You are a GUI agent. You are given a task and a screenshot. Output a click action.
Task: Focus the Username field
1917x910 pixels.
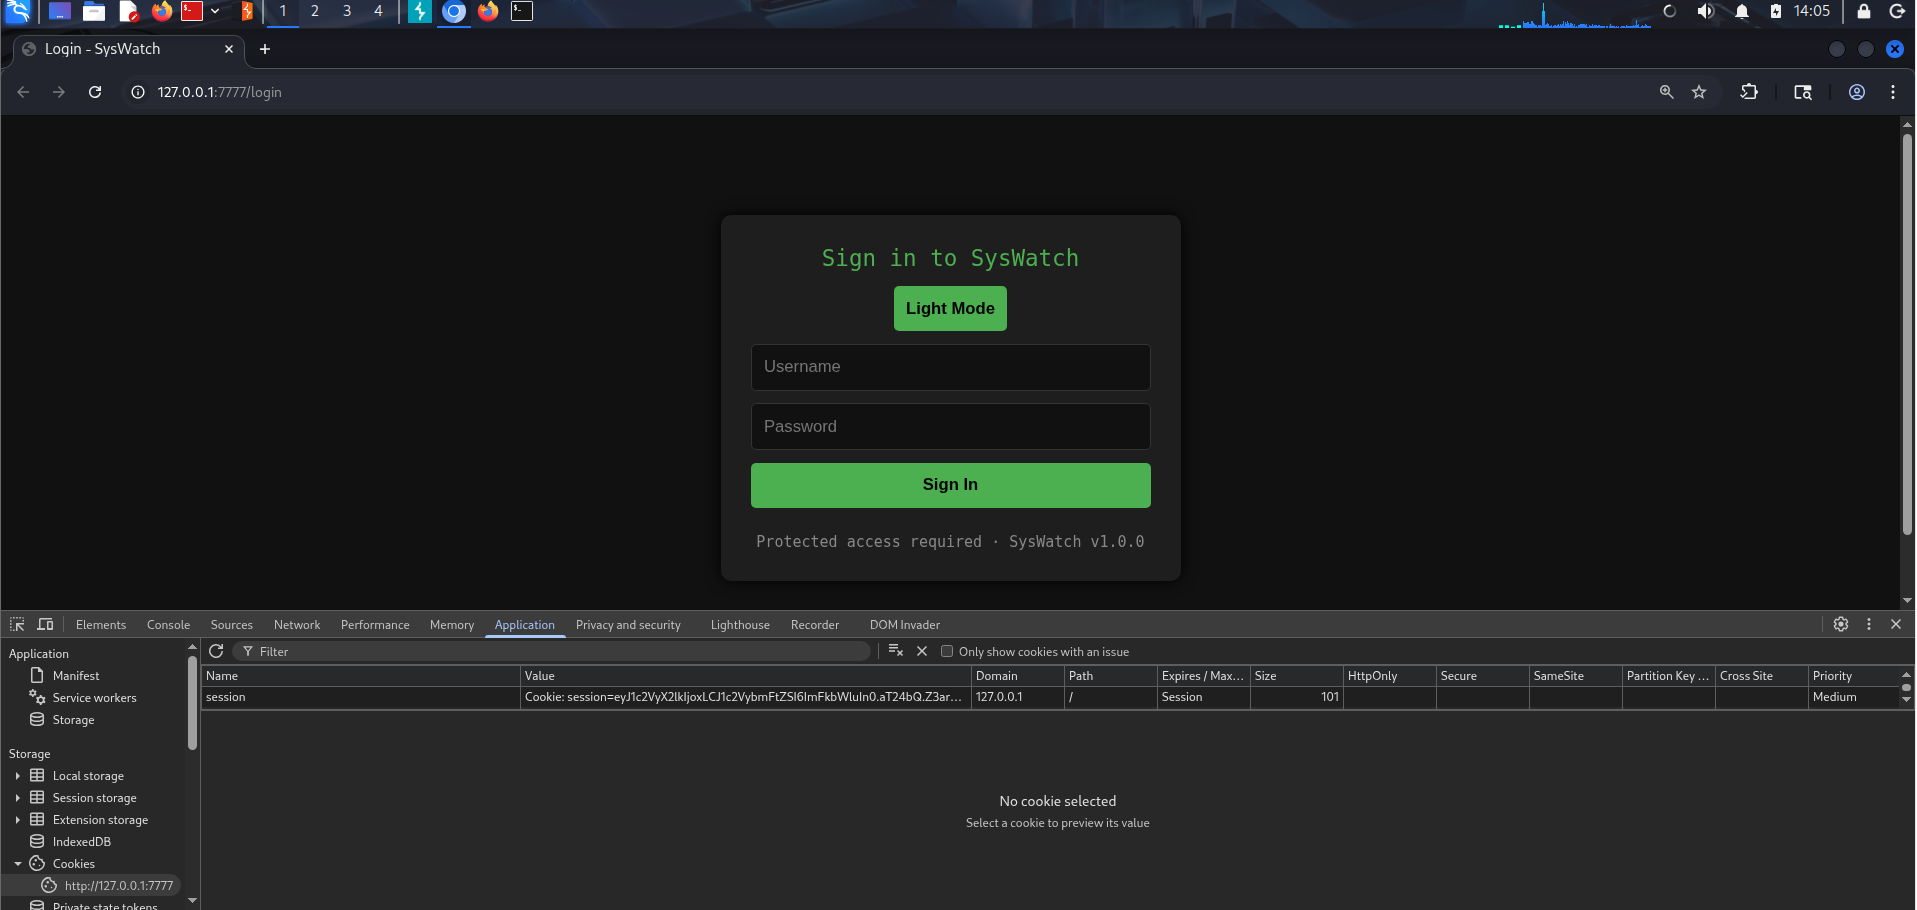[950, 367]
